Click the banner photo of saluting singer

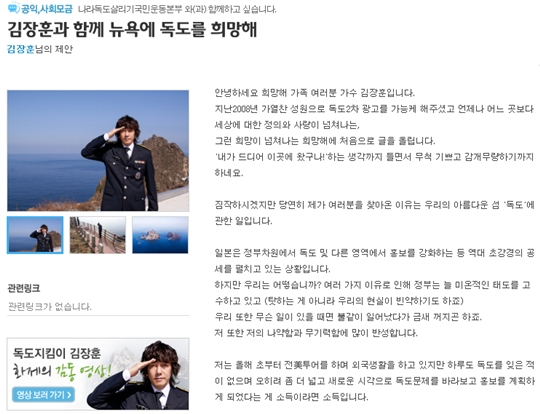[x=139, y=375]
